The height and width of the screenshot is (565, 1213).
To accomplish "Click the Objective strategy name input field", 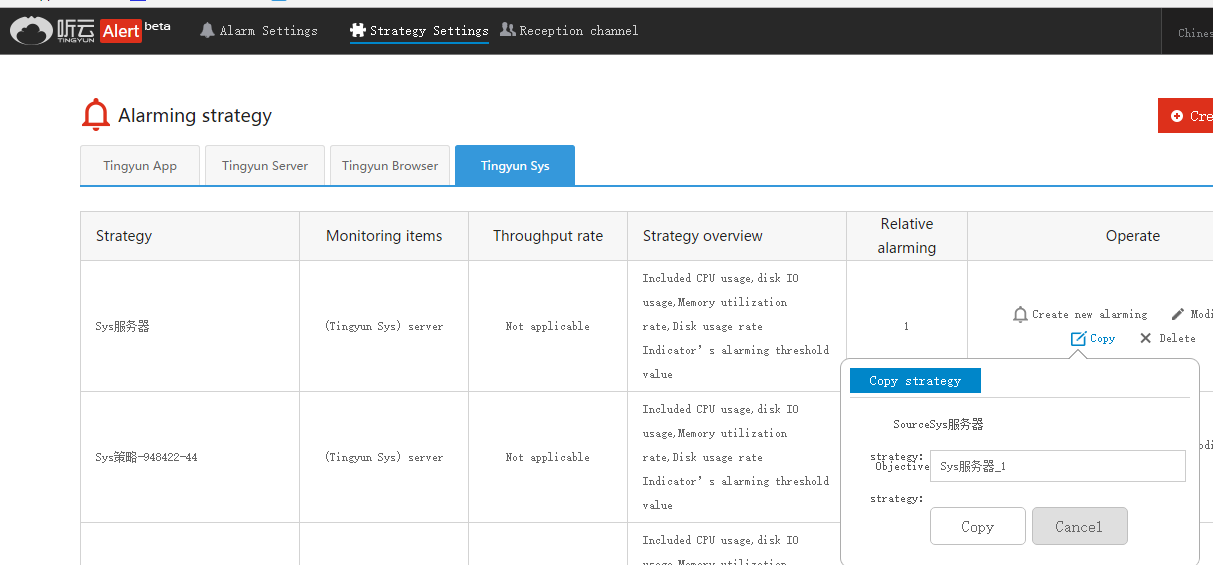I will pyautogui.click(x=1057, y=466).
